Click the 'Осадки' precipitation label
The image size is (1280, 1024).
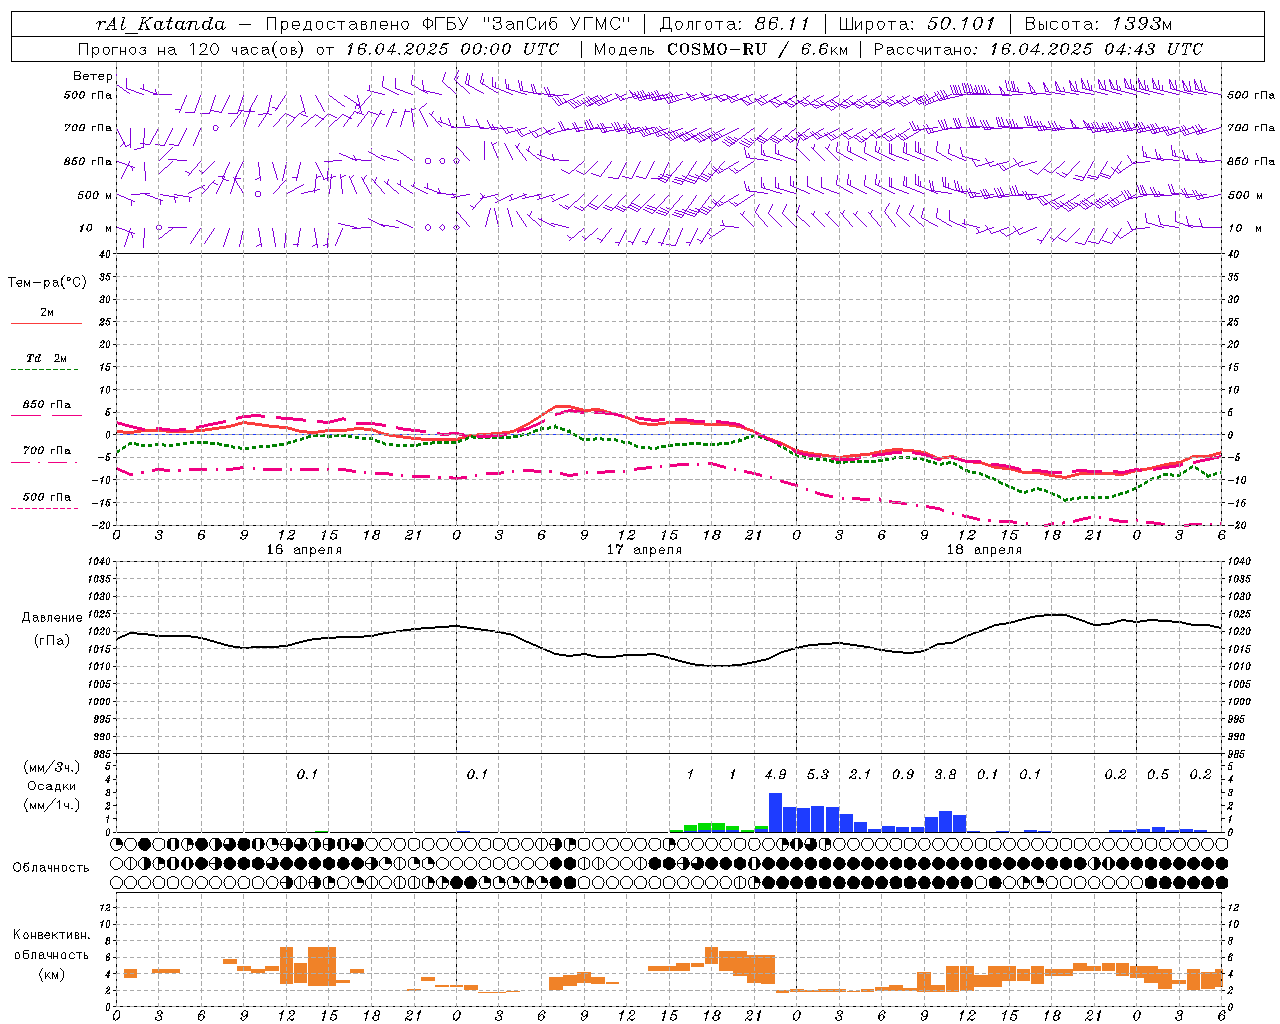[x=52, y=786]
